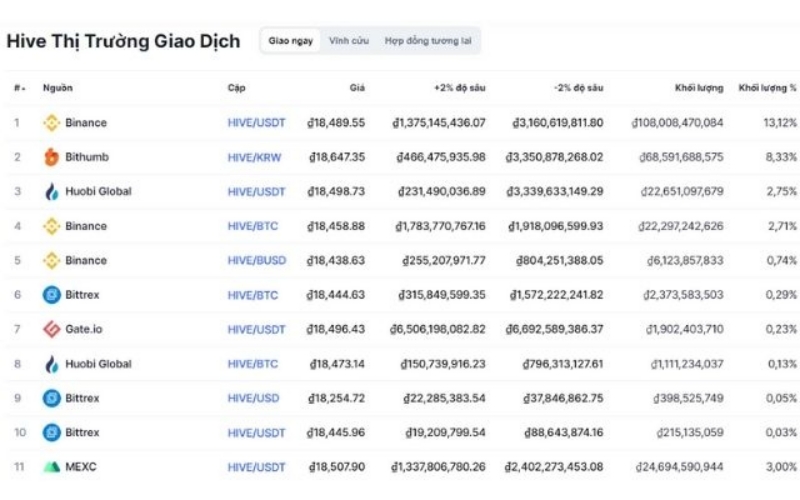Click the Bithumb exchange name
The image size is (800, 500).
pos(87,157)
